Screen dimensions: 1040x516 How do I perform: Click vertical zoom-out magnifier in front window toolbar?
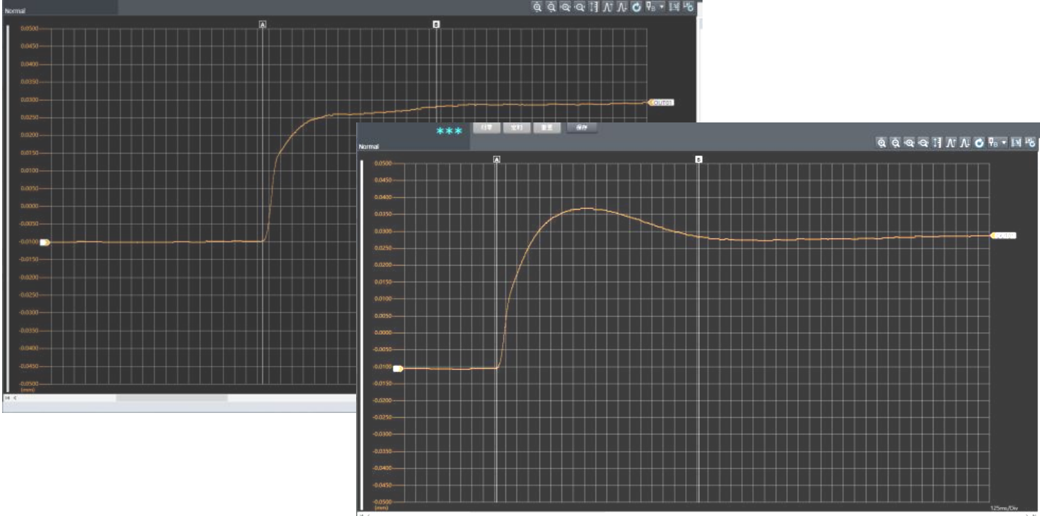point(895,143)
